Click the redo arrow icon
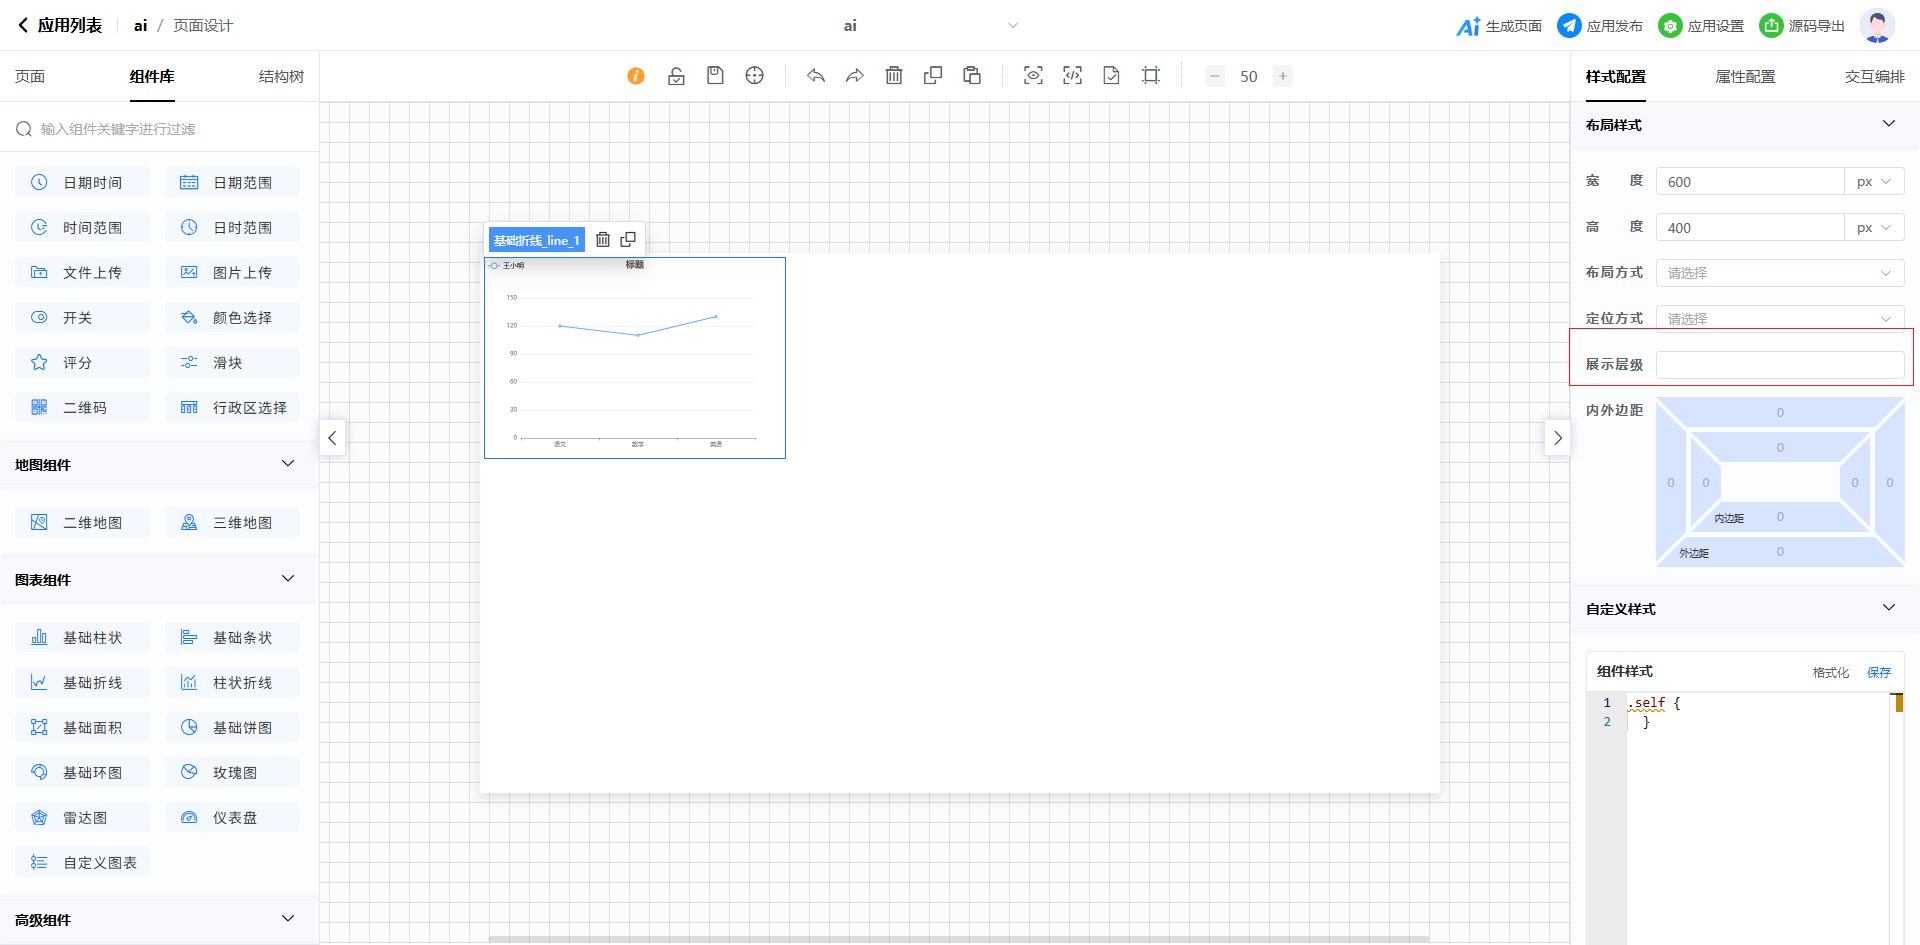 (x=855, y=76)
